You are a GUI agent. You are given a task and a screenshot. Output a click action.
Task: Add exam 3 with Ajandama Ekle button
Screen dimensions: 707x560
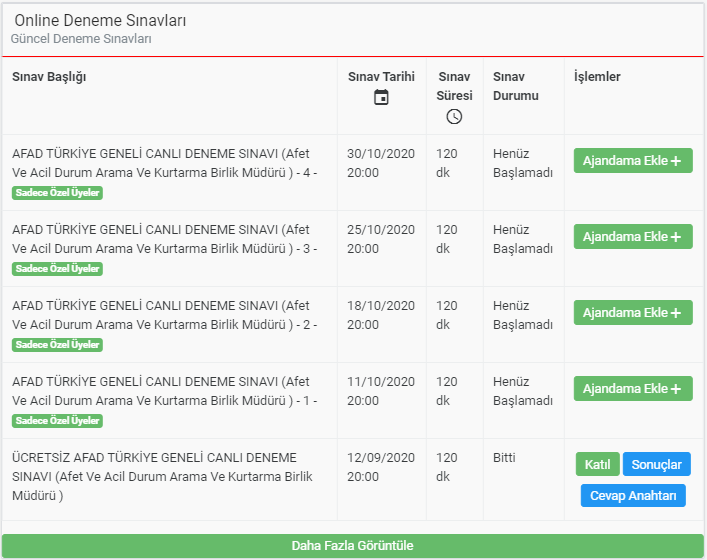[x=633, y=237]
